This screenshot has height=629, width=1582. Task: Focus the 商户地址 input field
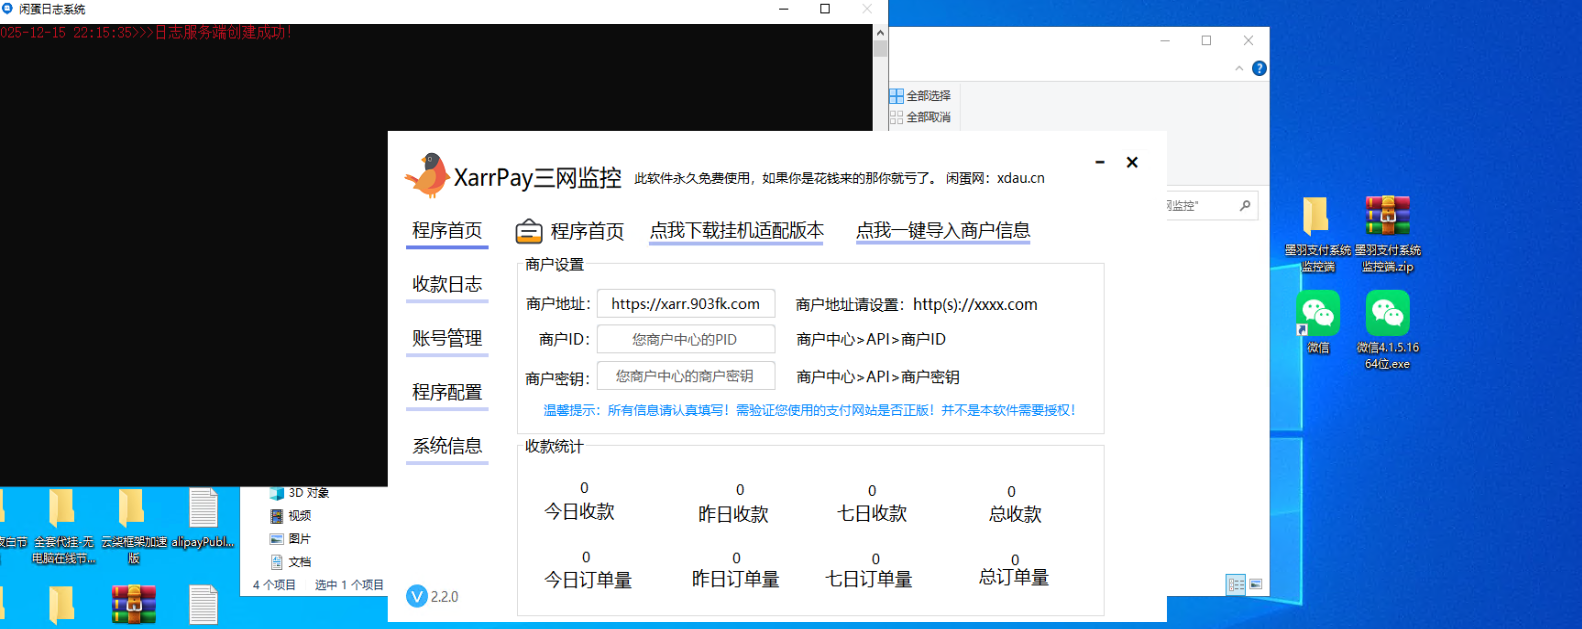tap(686, 304)
